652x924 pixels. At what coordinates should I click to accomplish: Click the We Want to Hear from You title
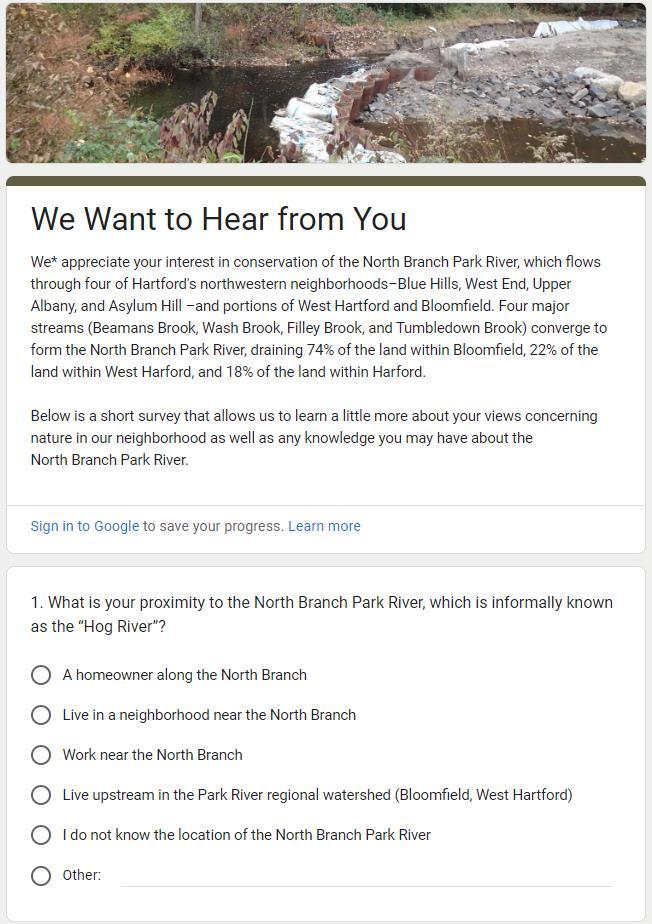pyautogui.click(x=219, y=219)
